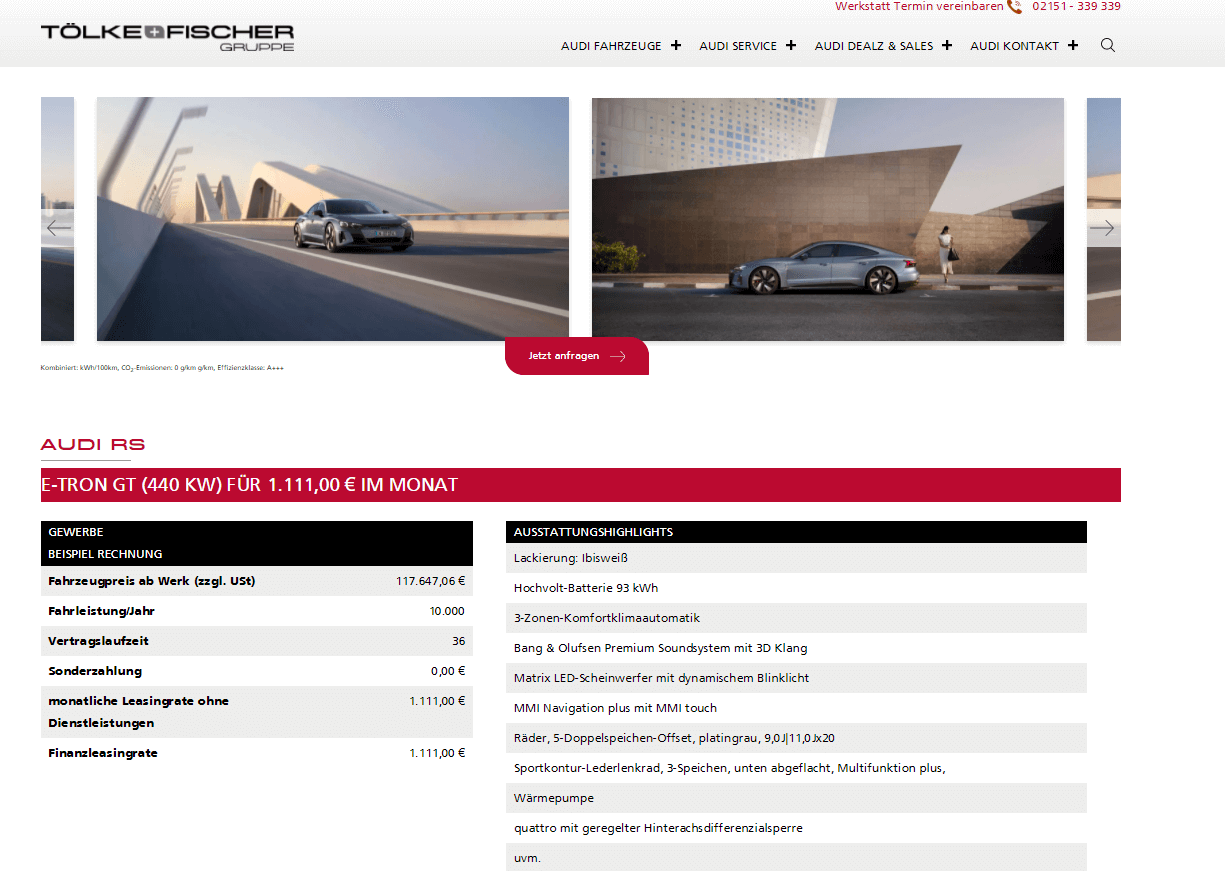Open the Audi Service menu
1225x871 pixels.
(x=738, y=46)
